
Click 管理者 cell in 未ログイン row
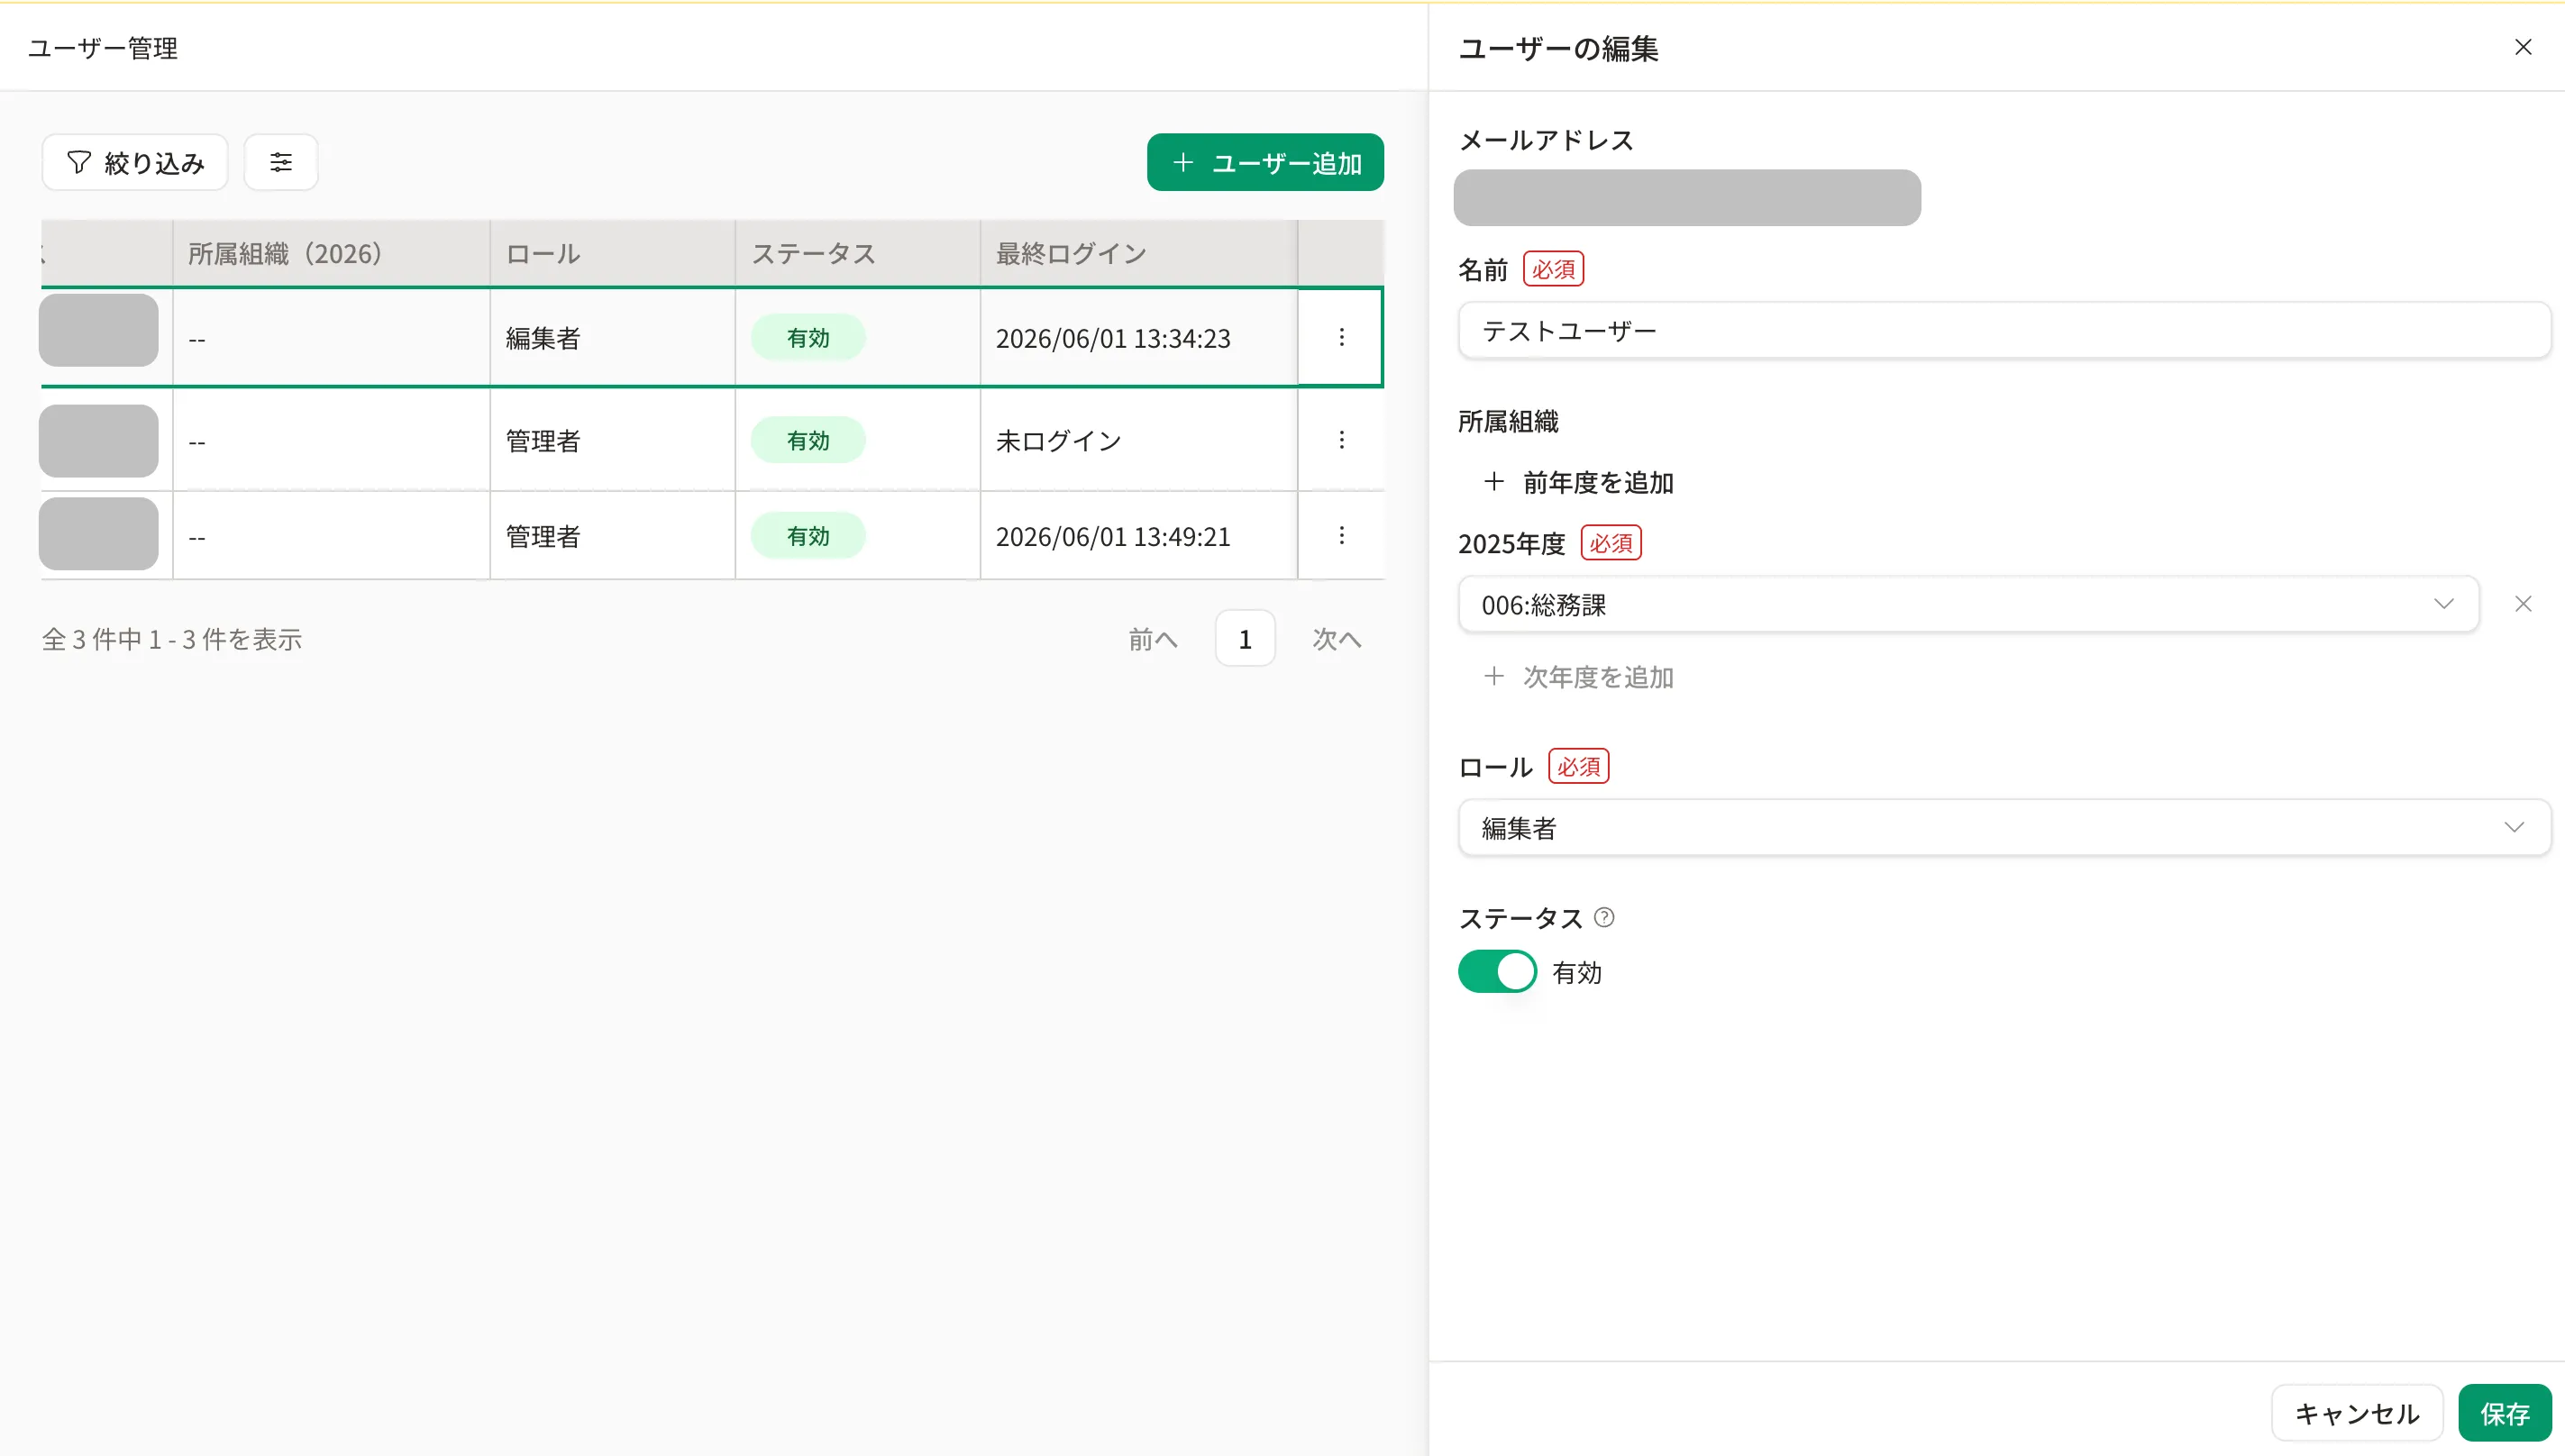click(x=612, y=439)
